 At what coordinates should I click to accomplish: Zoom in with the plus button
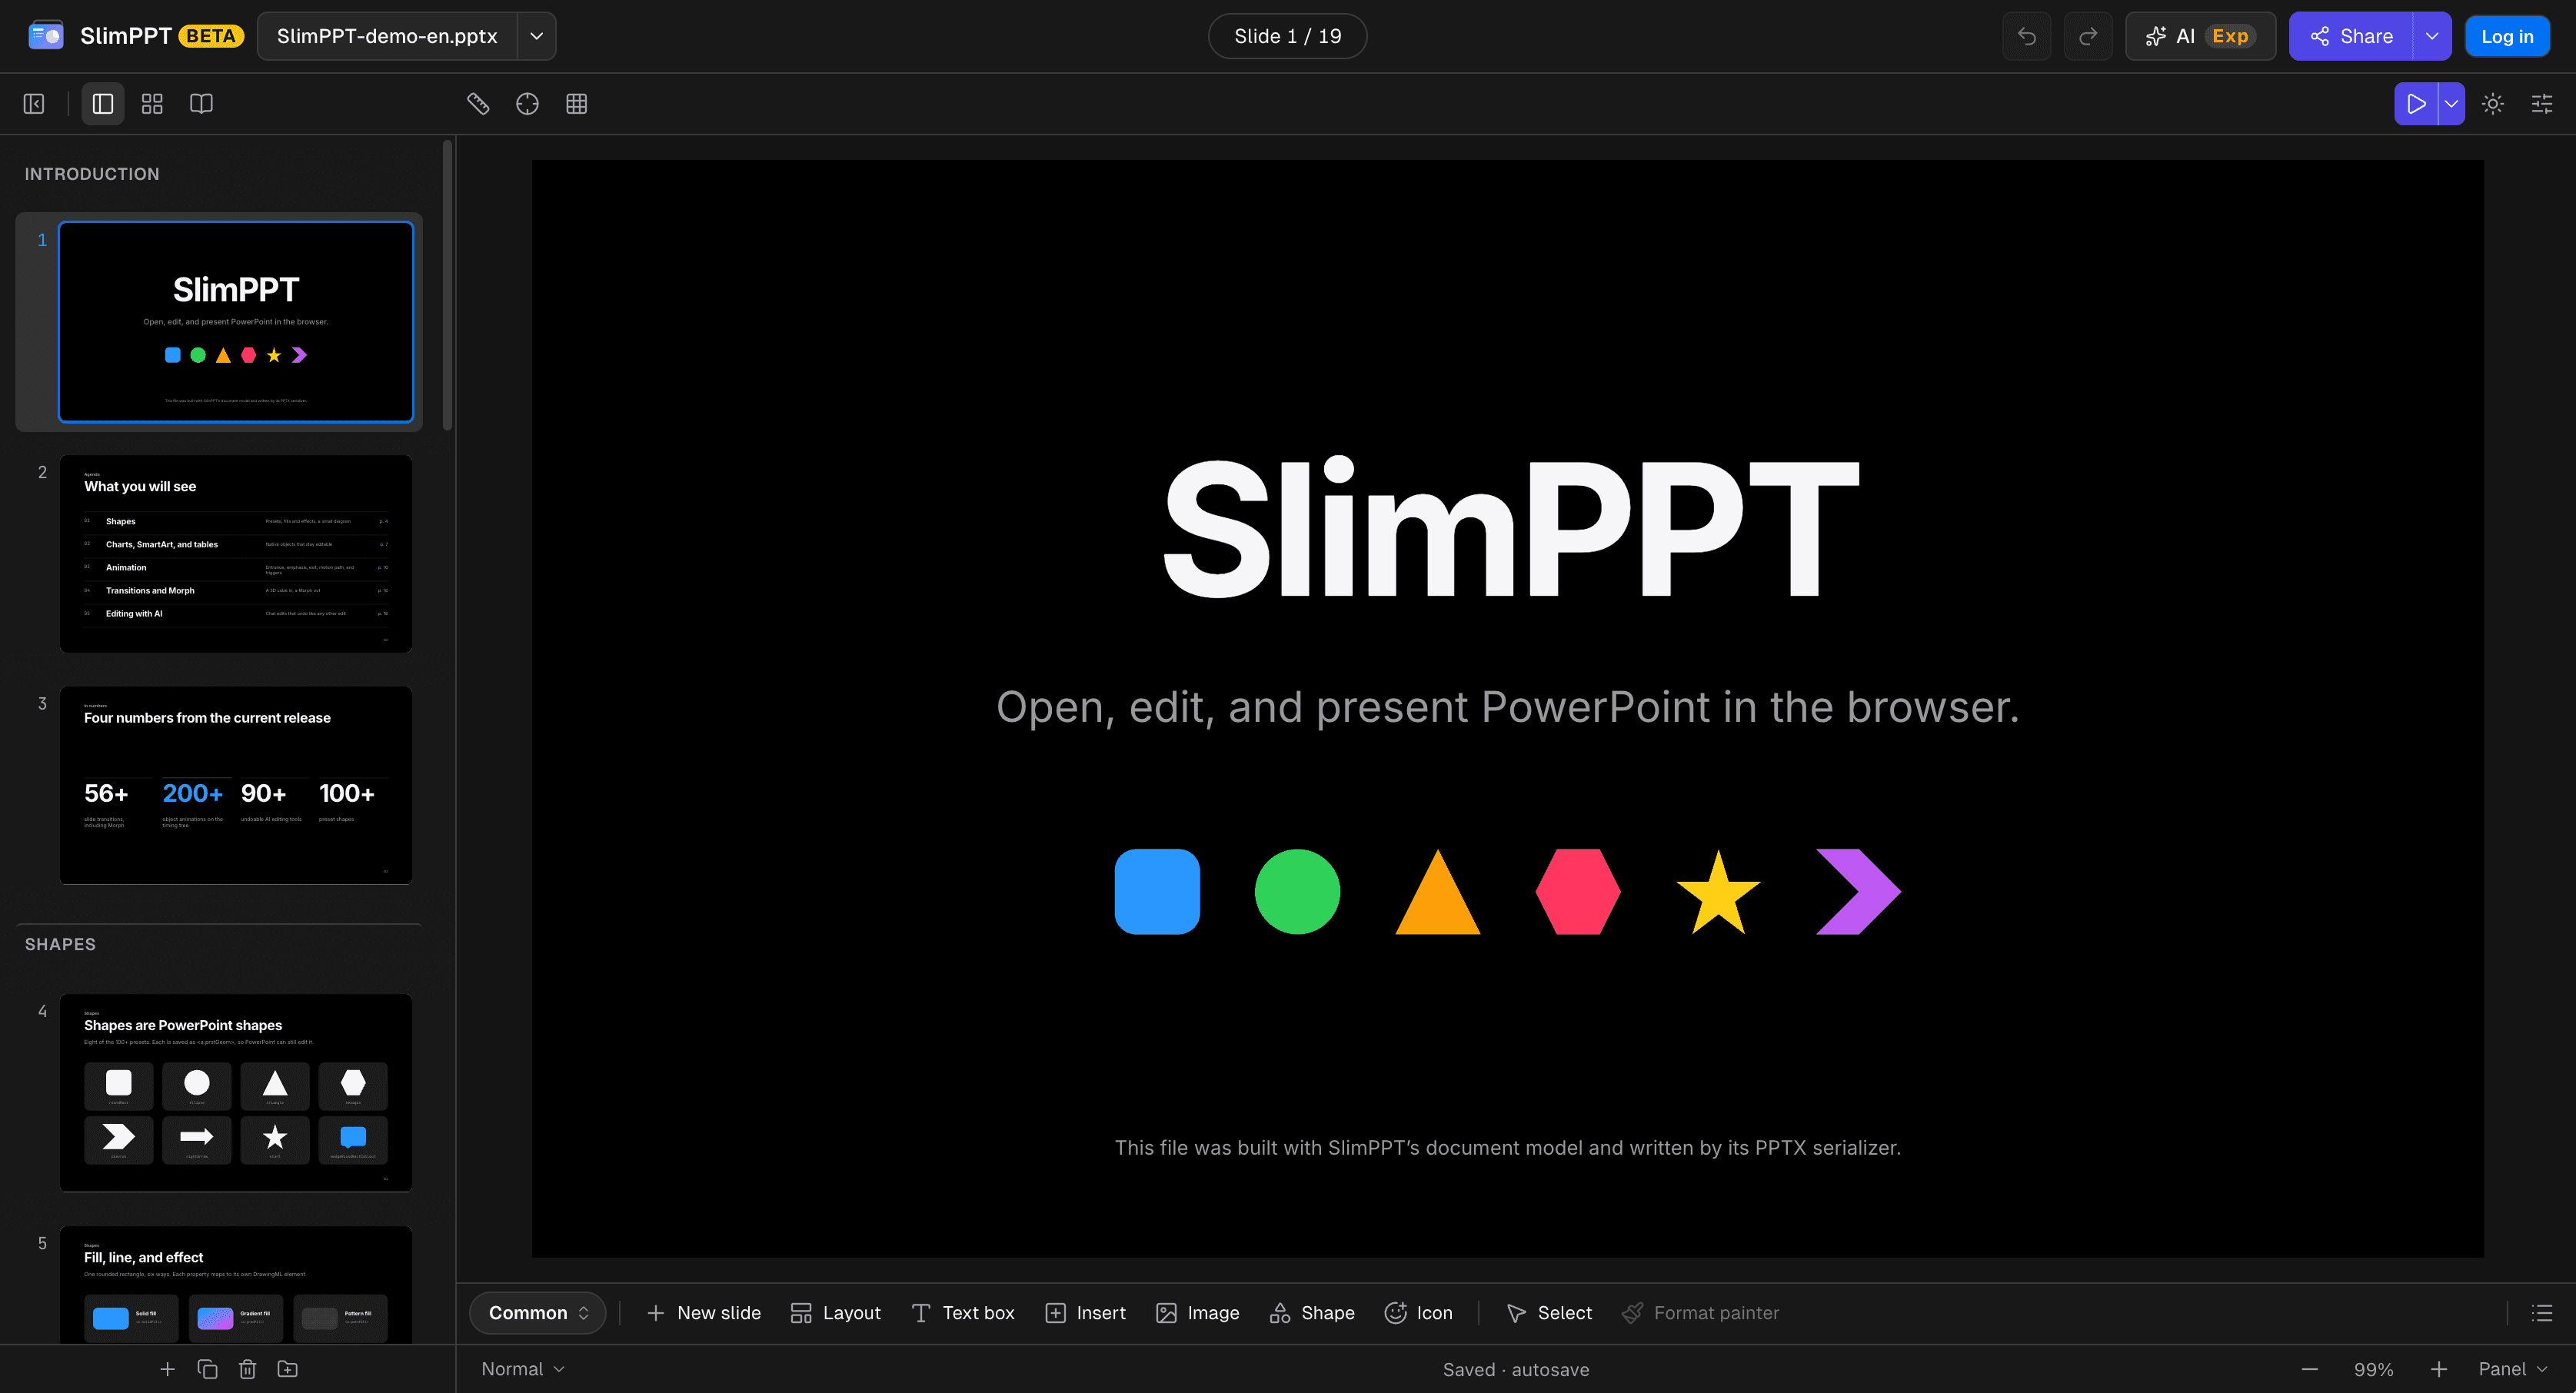[2439, 1369]
